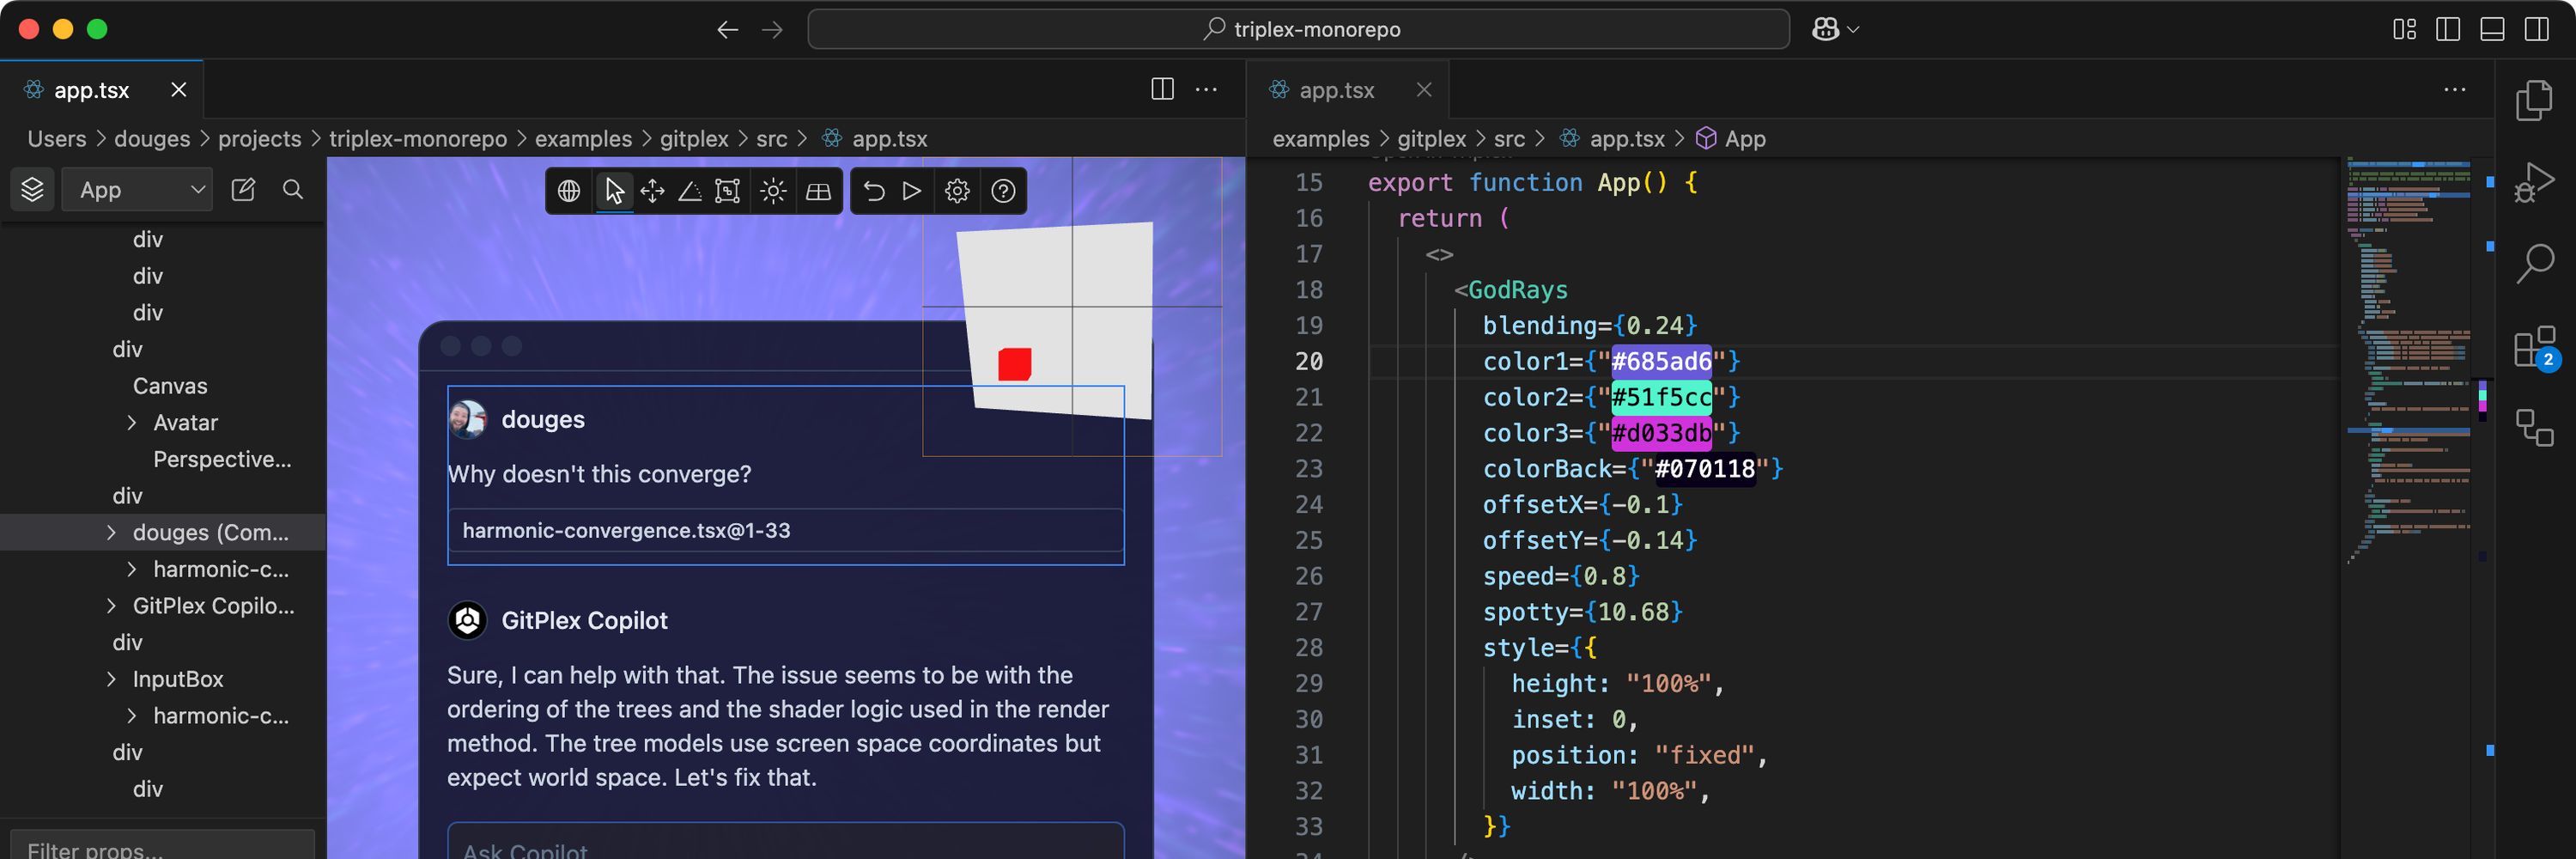
Task: Click the reset undo arrow icon
Action: [x=874, y=191]
